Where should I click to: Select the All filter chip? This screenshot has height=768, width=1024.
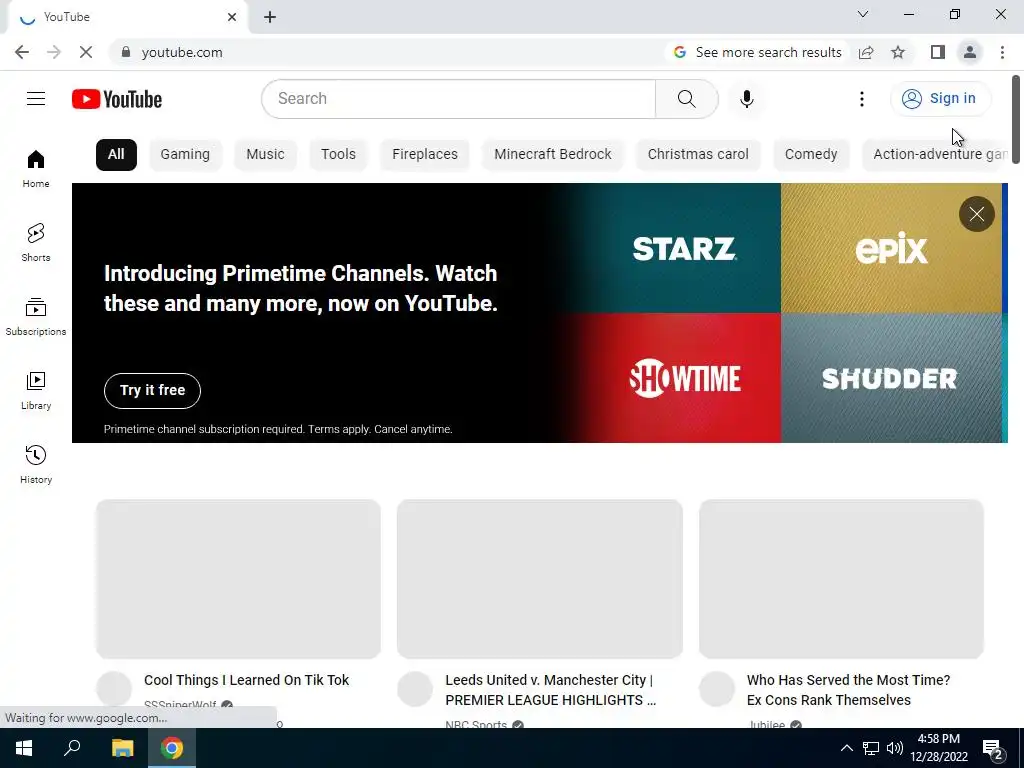116,154
